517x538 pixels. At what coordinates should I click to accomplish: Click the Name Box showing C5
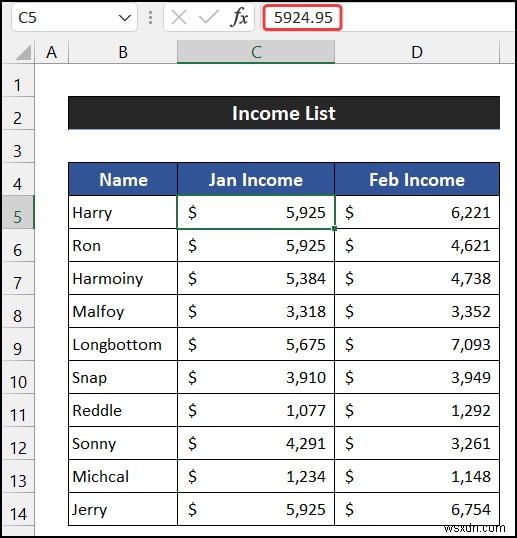pyautogui.click(x=74, y=17)
